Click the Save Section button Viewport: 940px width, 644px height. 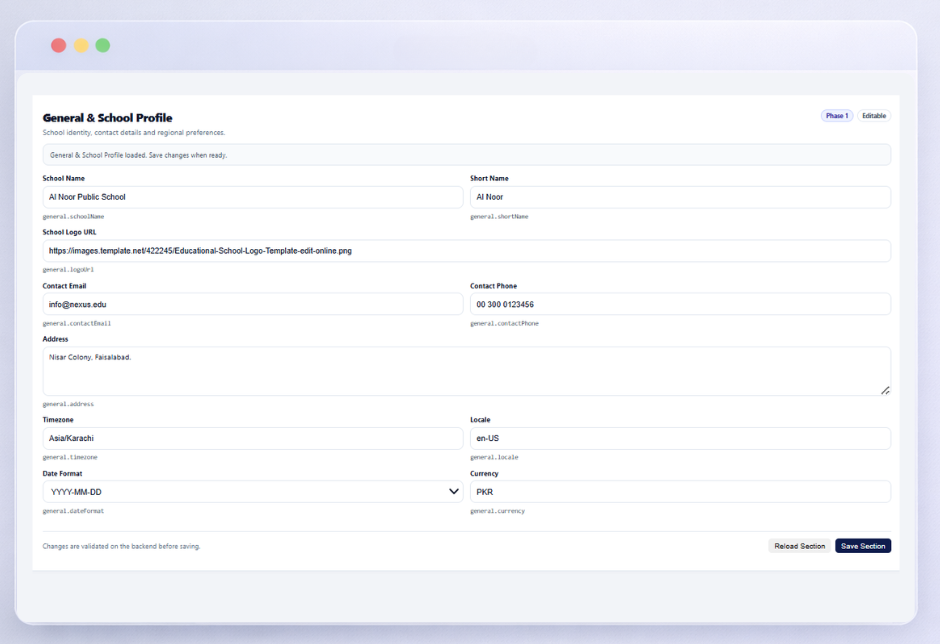[863, 546]
